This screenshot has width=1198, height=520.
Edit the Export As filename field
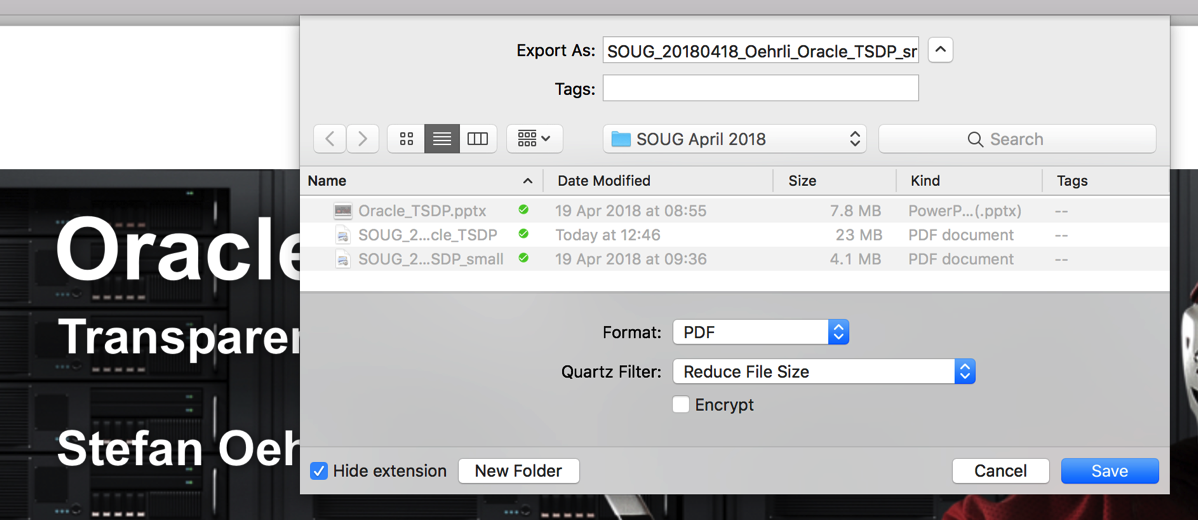click(760, 50)
